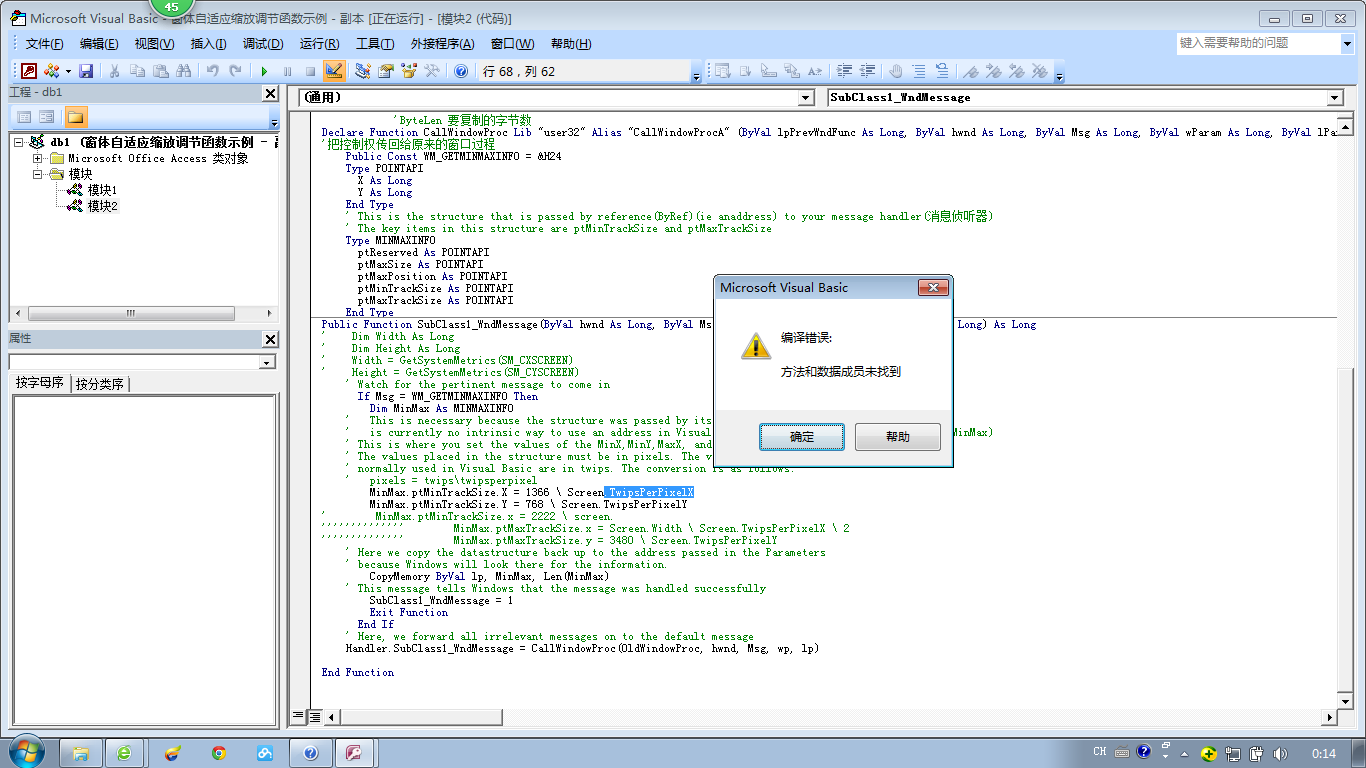This screenshot has height=768, width=1366.
Task: Open the help question box dropdown arrow
Action: pos(1346,43)
